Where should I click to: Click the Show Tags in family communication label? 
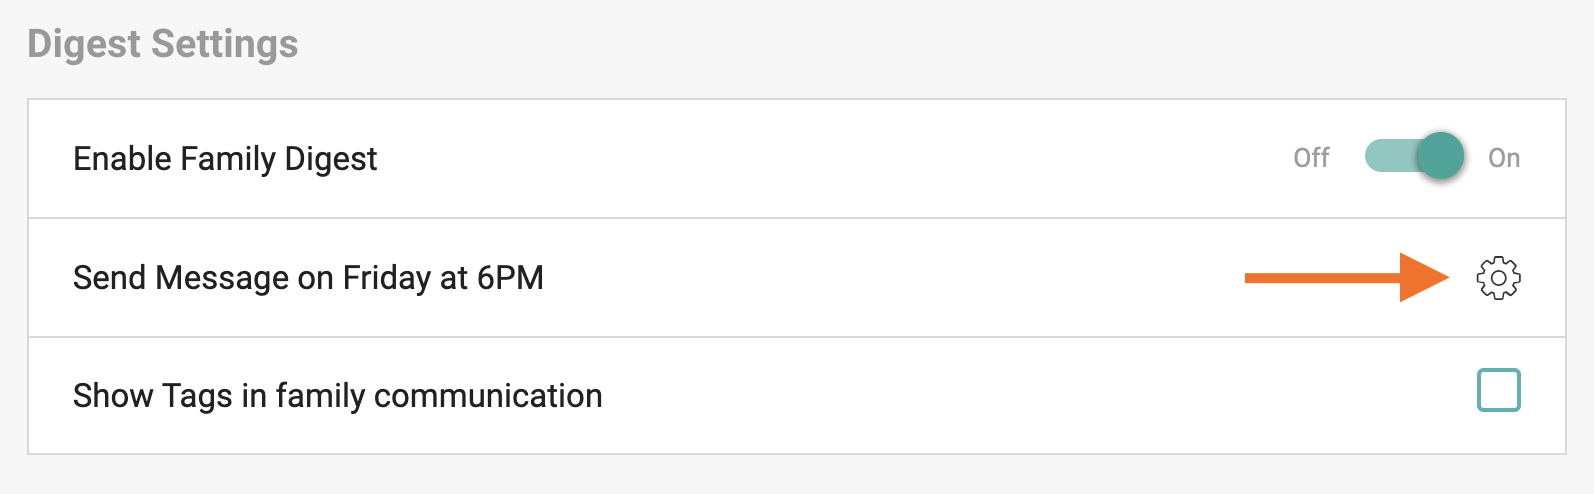[x=338, y=396]
